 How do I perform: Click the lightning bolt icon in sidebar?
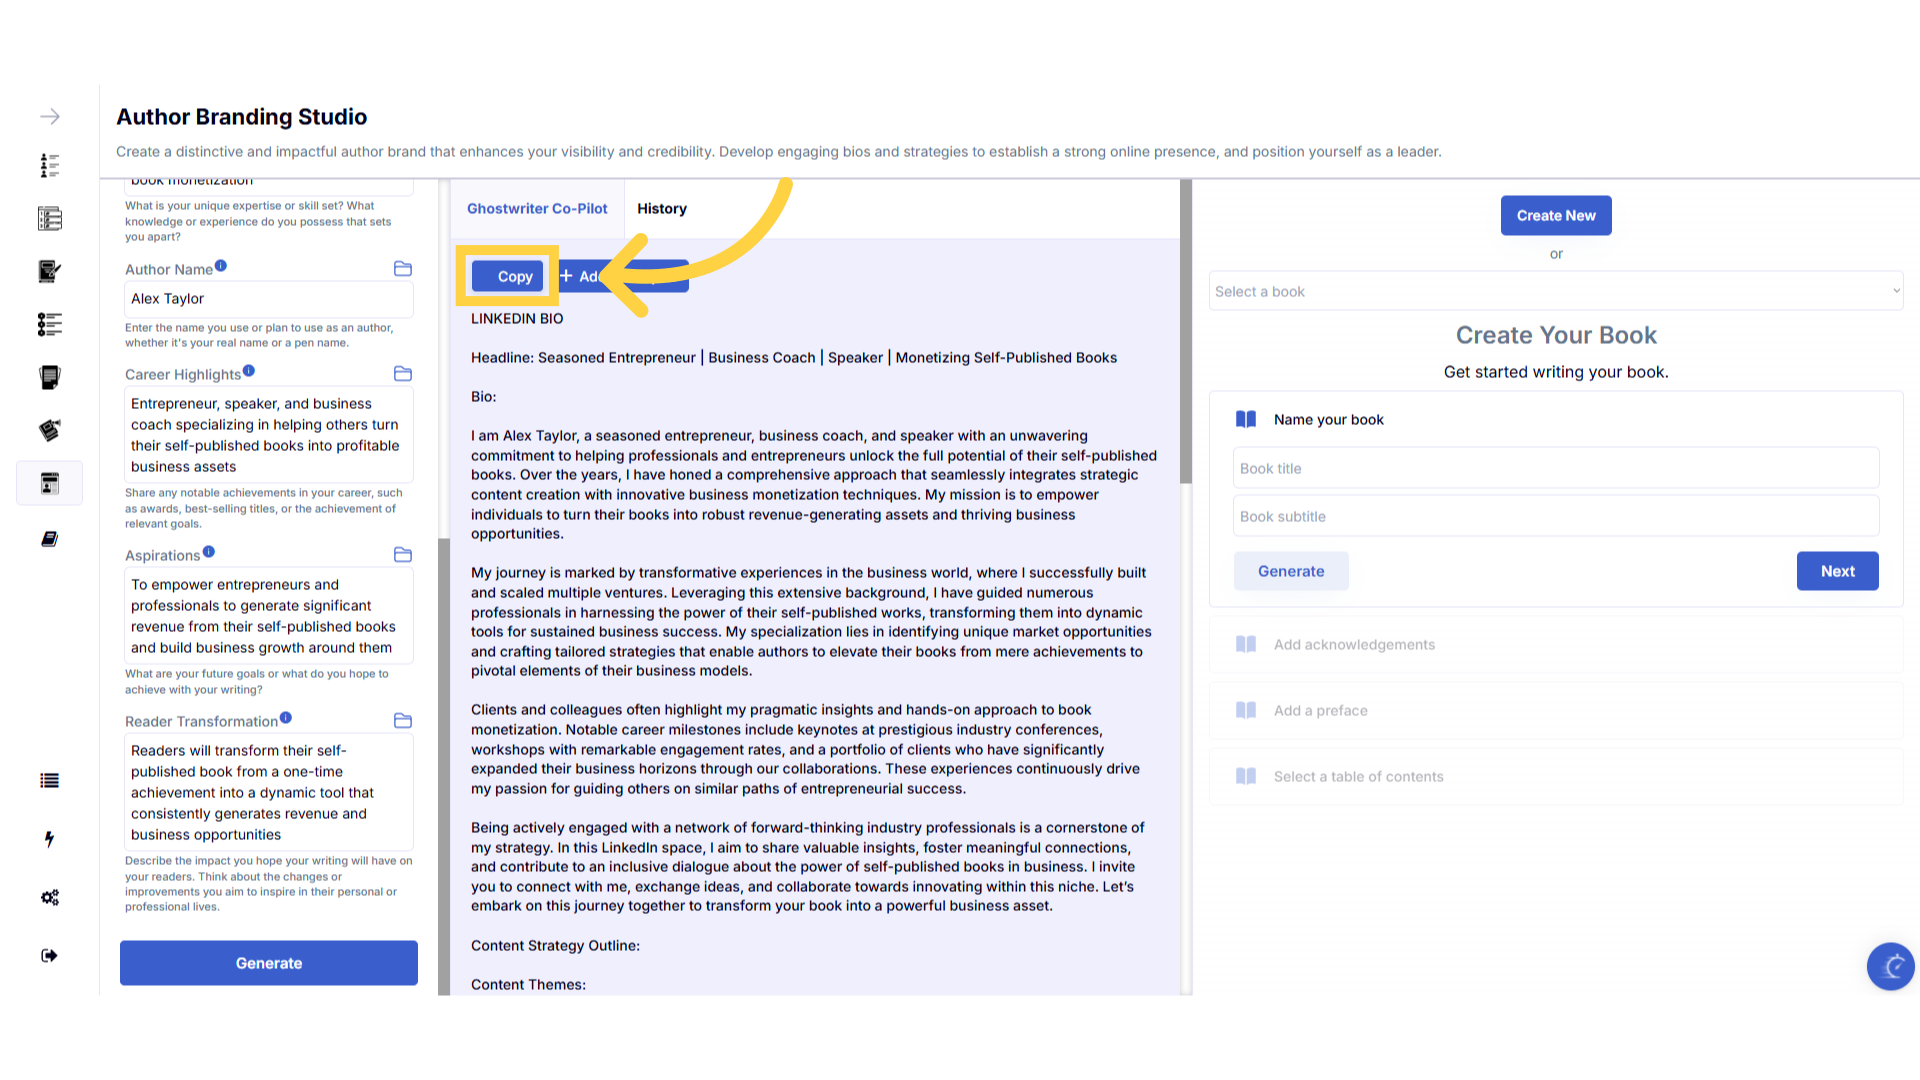point(49,839)
